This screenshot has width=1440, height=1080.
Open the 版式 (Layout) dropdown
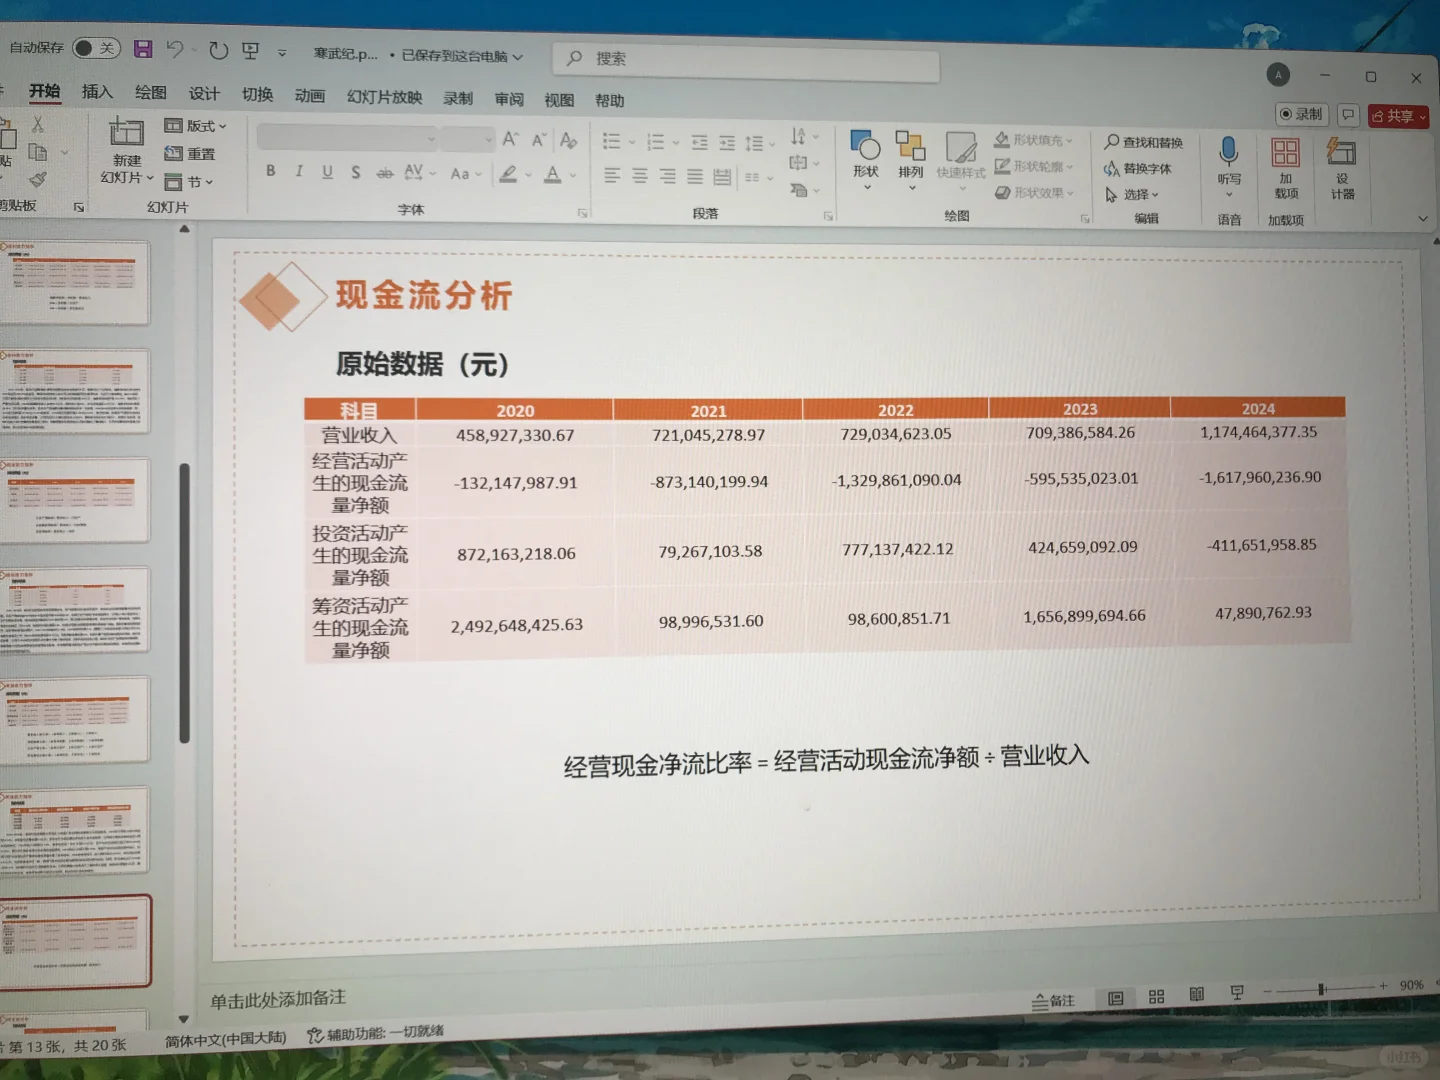[x=194, y=127]
